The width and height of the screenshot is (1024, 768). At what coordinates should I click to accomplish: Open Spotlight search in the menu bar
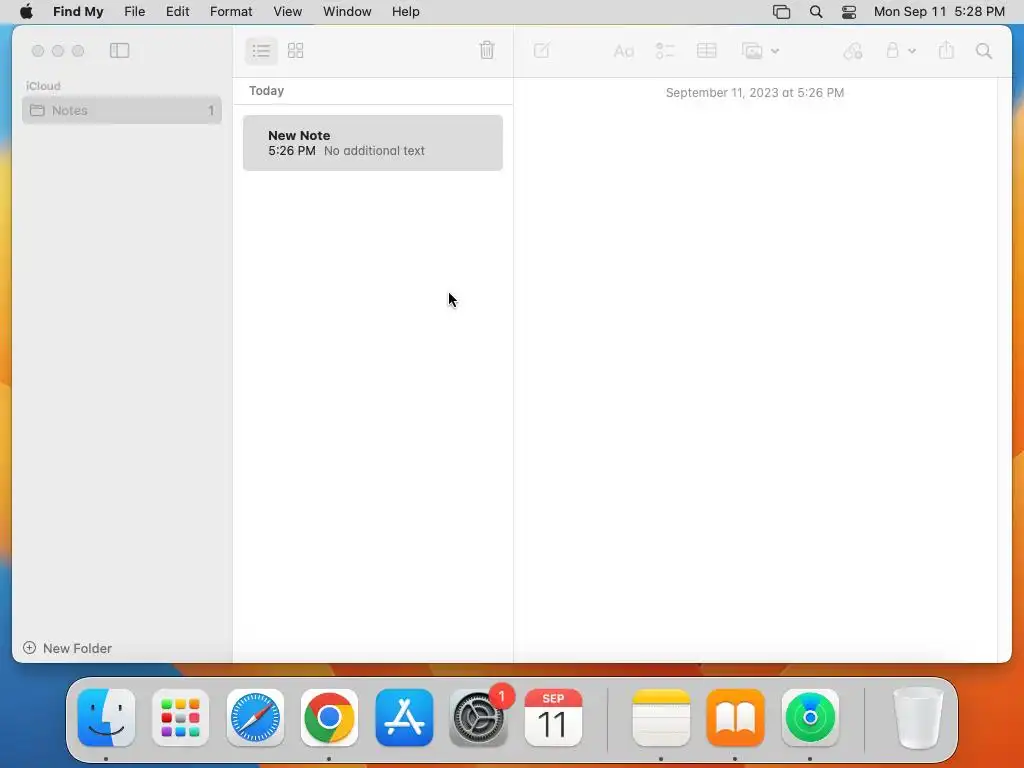pos(816,12)
